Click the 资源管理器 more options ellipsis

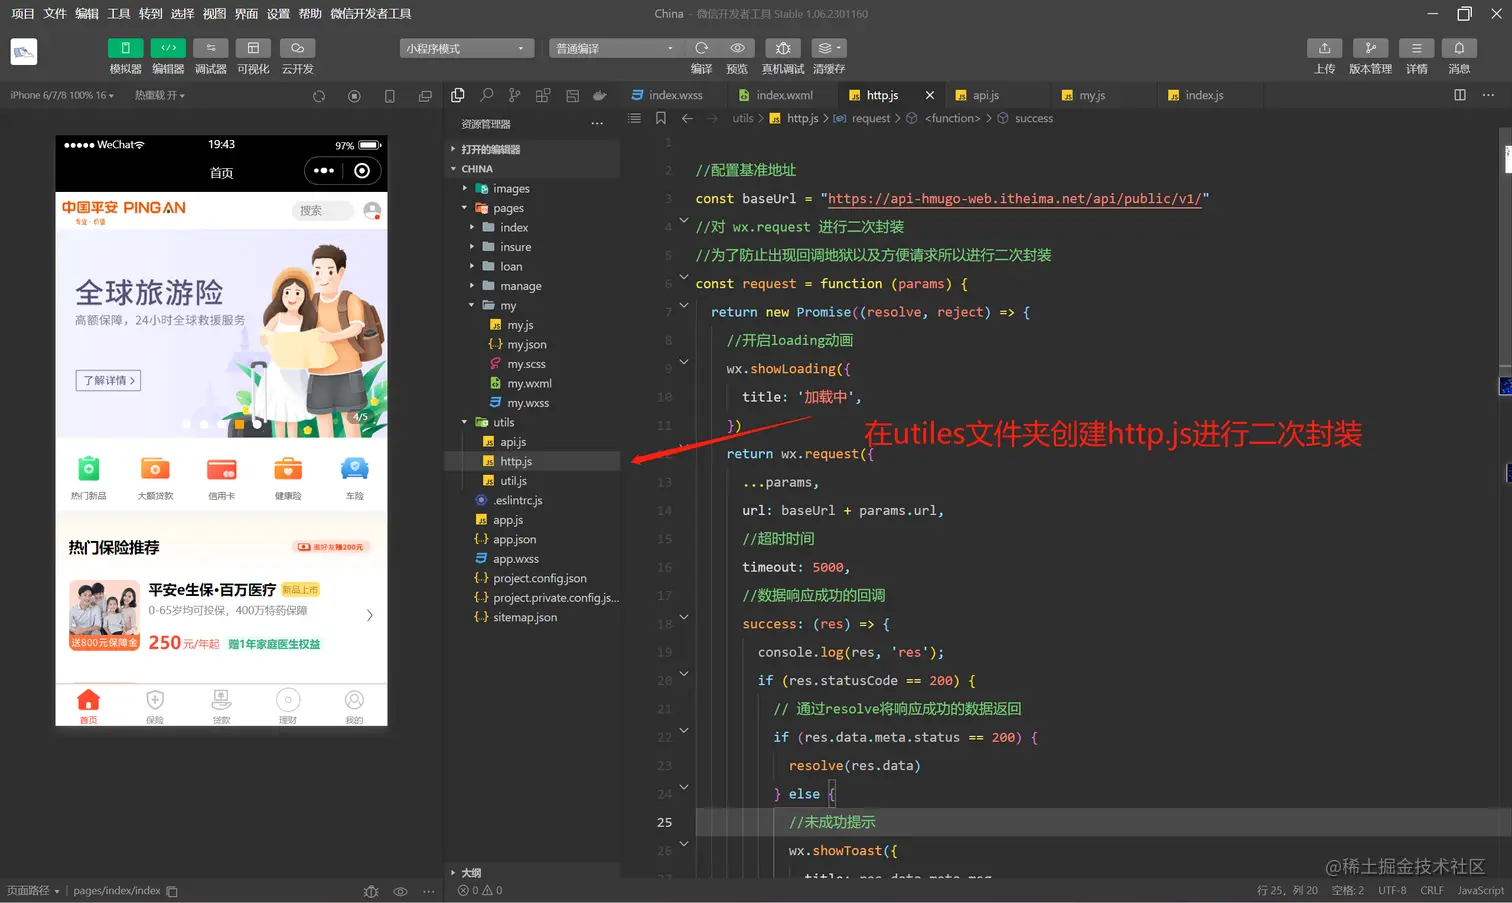click(597, 124)
